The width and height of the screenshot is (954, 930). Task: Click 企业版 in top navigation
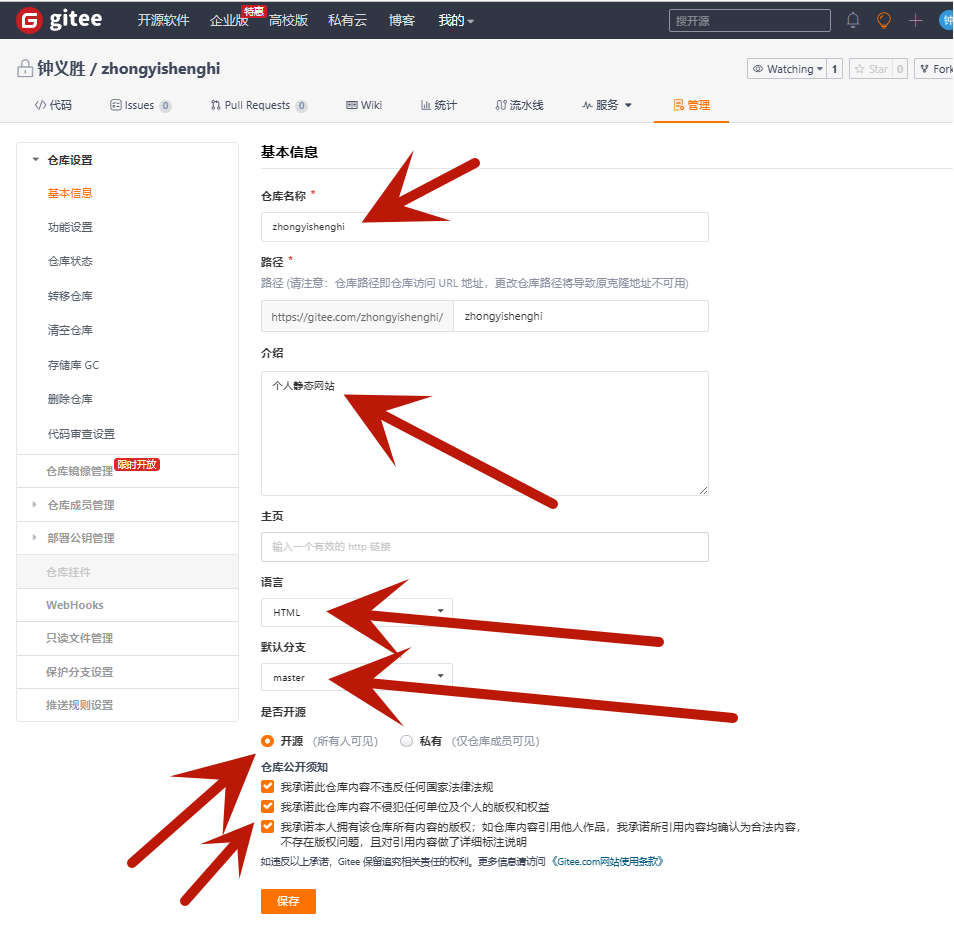(x=229, y=21)
